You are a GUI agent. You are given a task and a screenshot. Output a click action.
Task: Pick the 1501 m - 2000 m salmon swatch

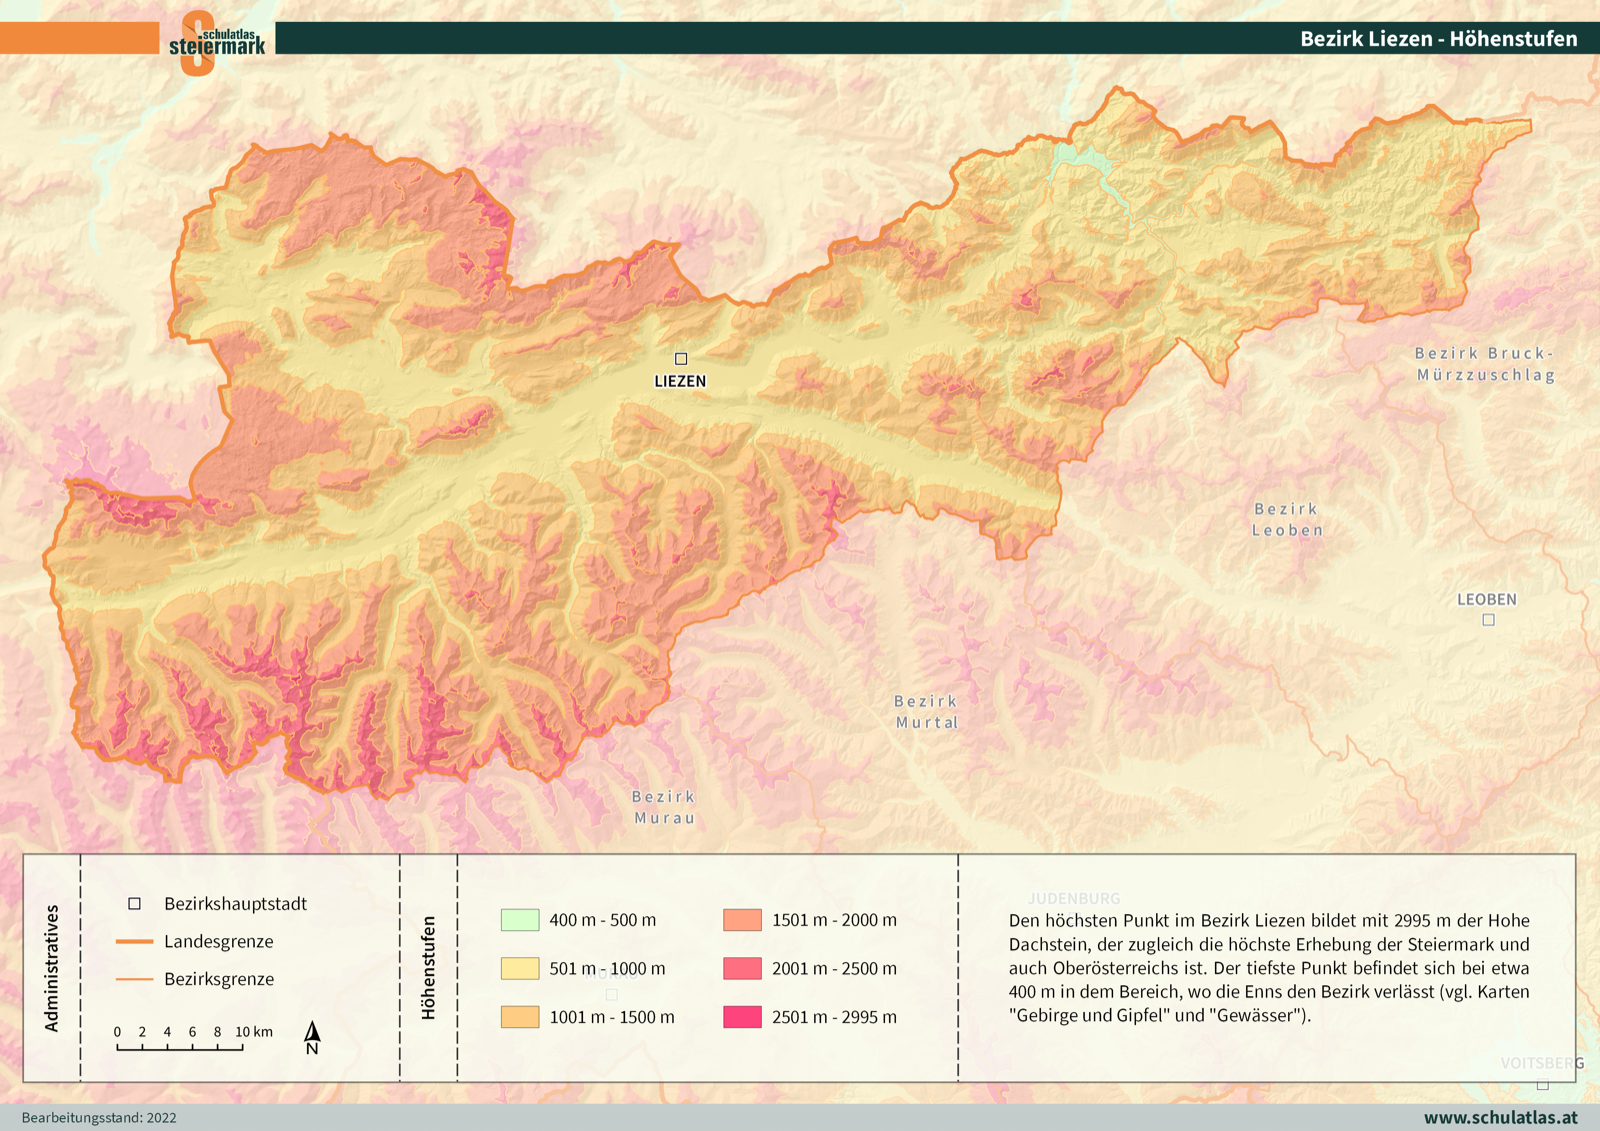pos(742,920)
